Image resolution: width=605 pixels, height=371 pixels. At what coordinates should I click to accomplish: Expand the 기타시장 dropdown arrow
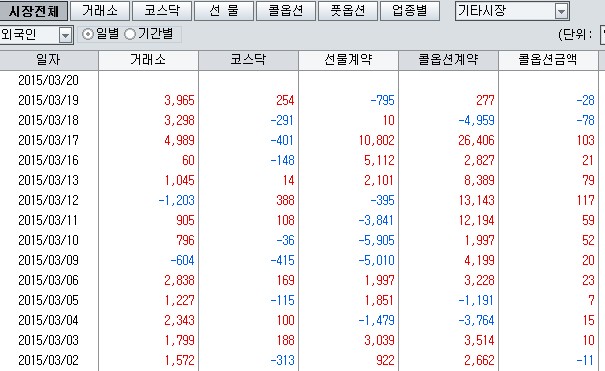pos(561,12)
